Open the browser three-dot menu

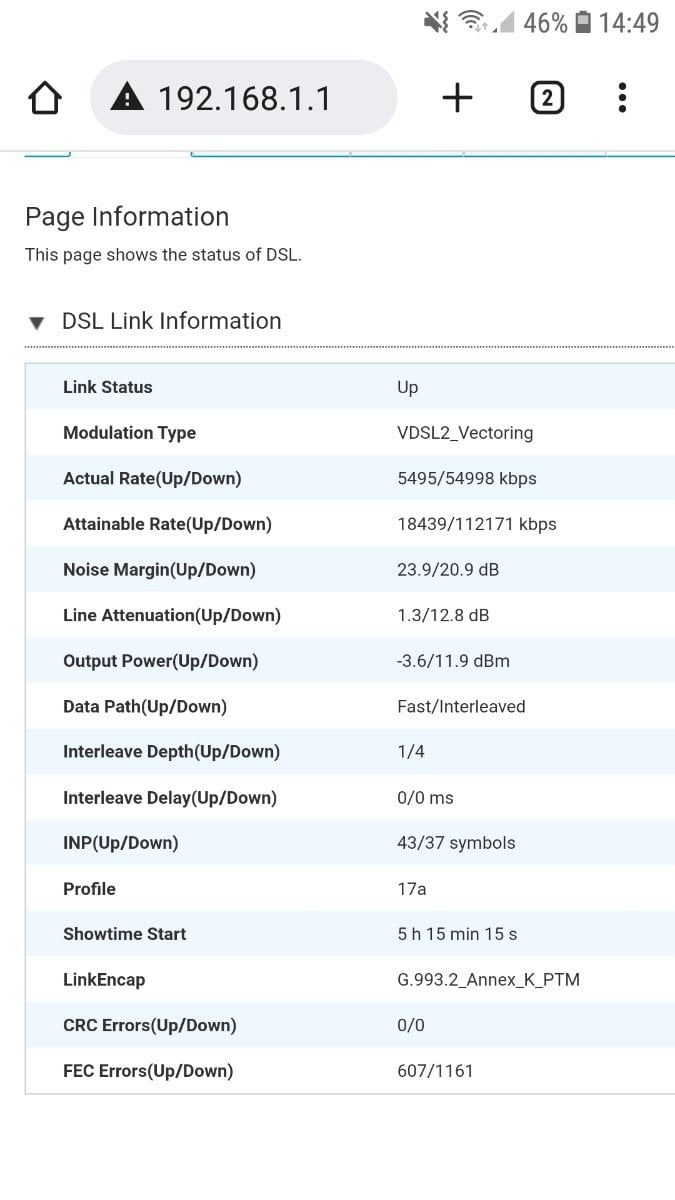pyautogui.click(x=622, y=98)
